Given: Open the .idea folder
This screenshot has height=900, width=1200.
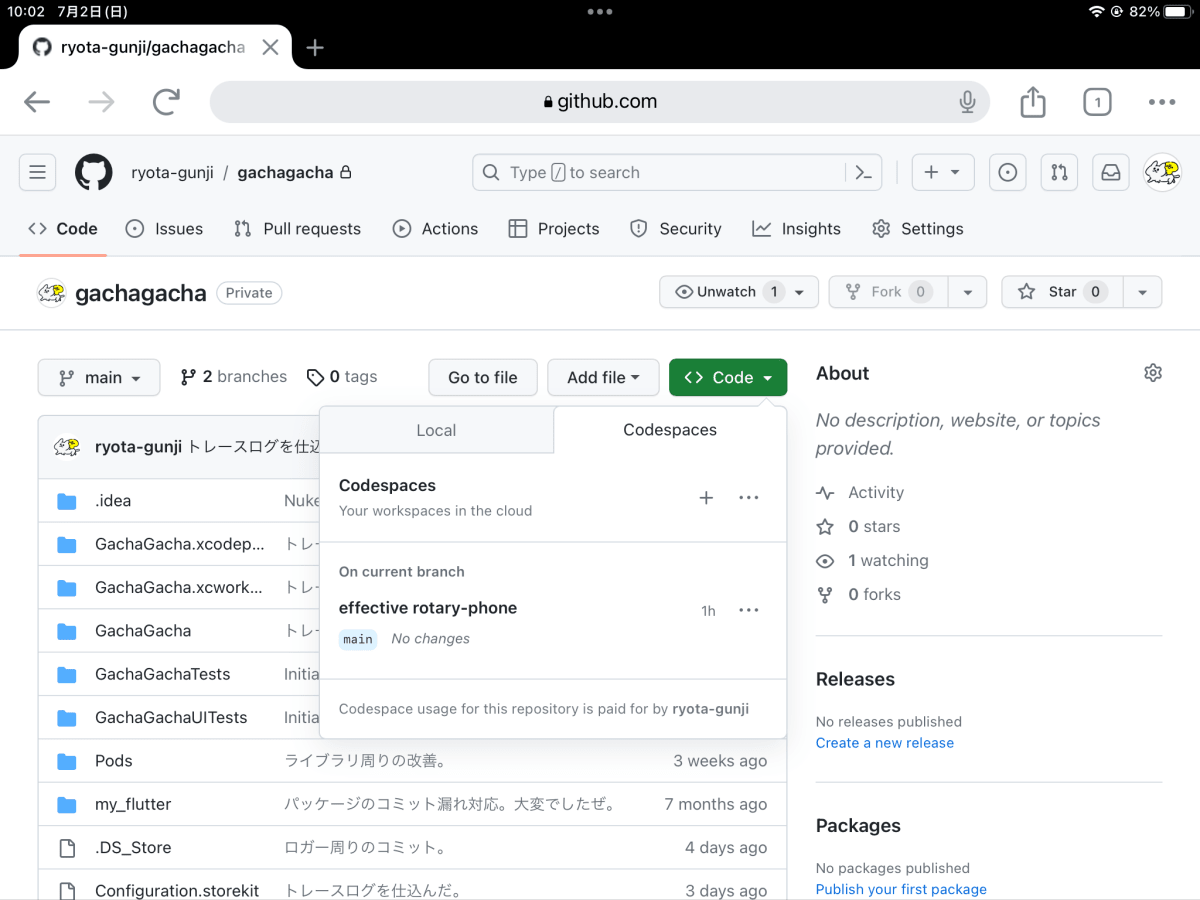Looking at the screenshot, I should pyautogui.click(x=113, y=501).
